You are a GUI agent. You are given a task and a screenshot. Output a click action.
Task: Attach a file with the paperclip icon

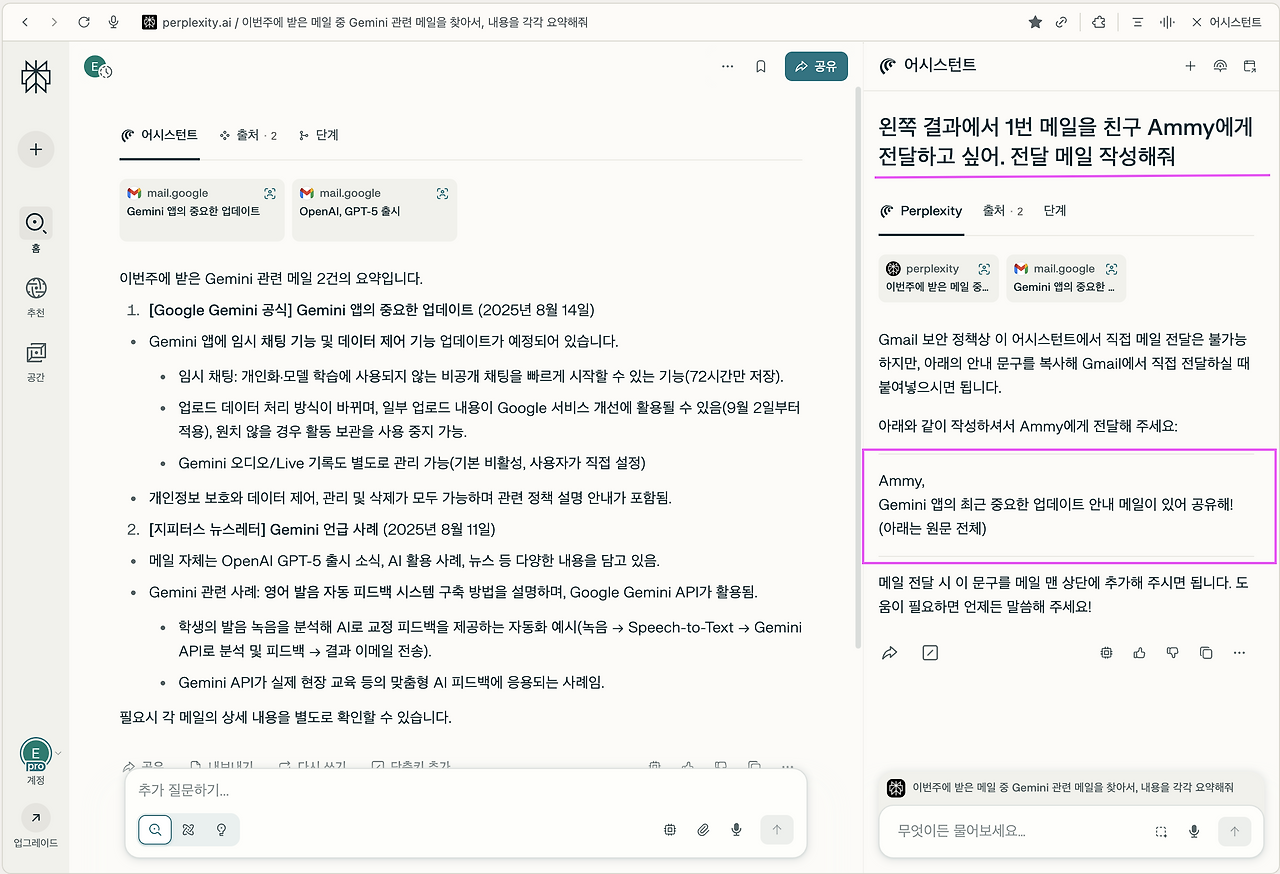(703, 829)
